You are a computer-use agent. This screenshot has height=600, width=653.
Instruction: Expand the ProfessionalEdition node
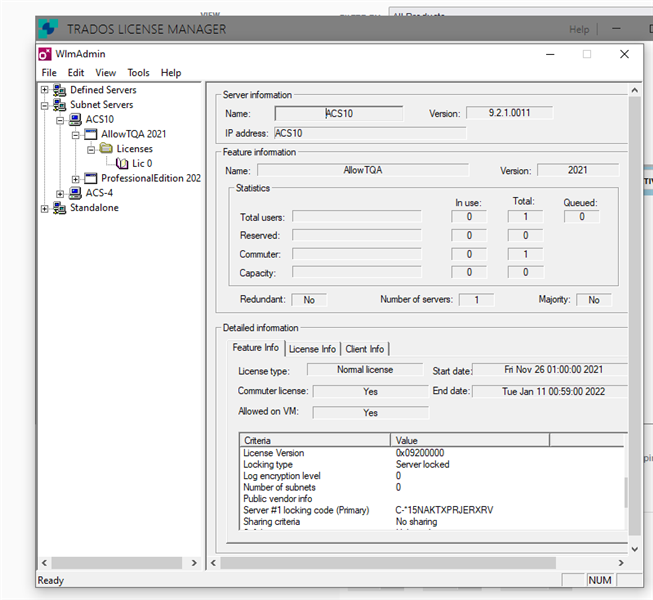75,179
